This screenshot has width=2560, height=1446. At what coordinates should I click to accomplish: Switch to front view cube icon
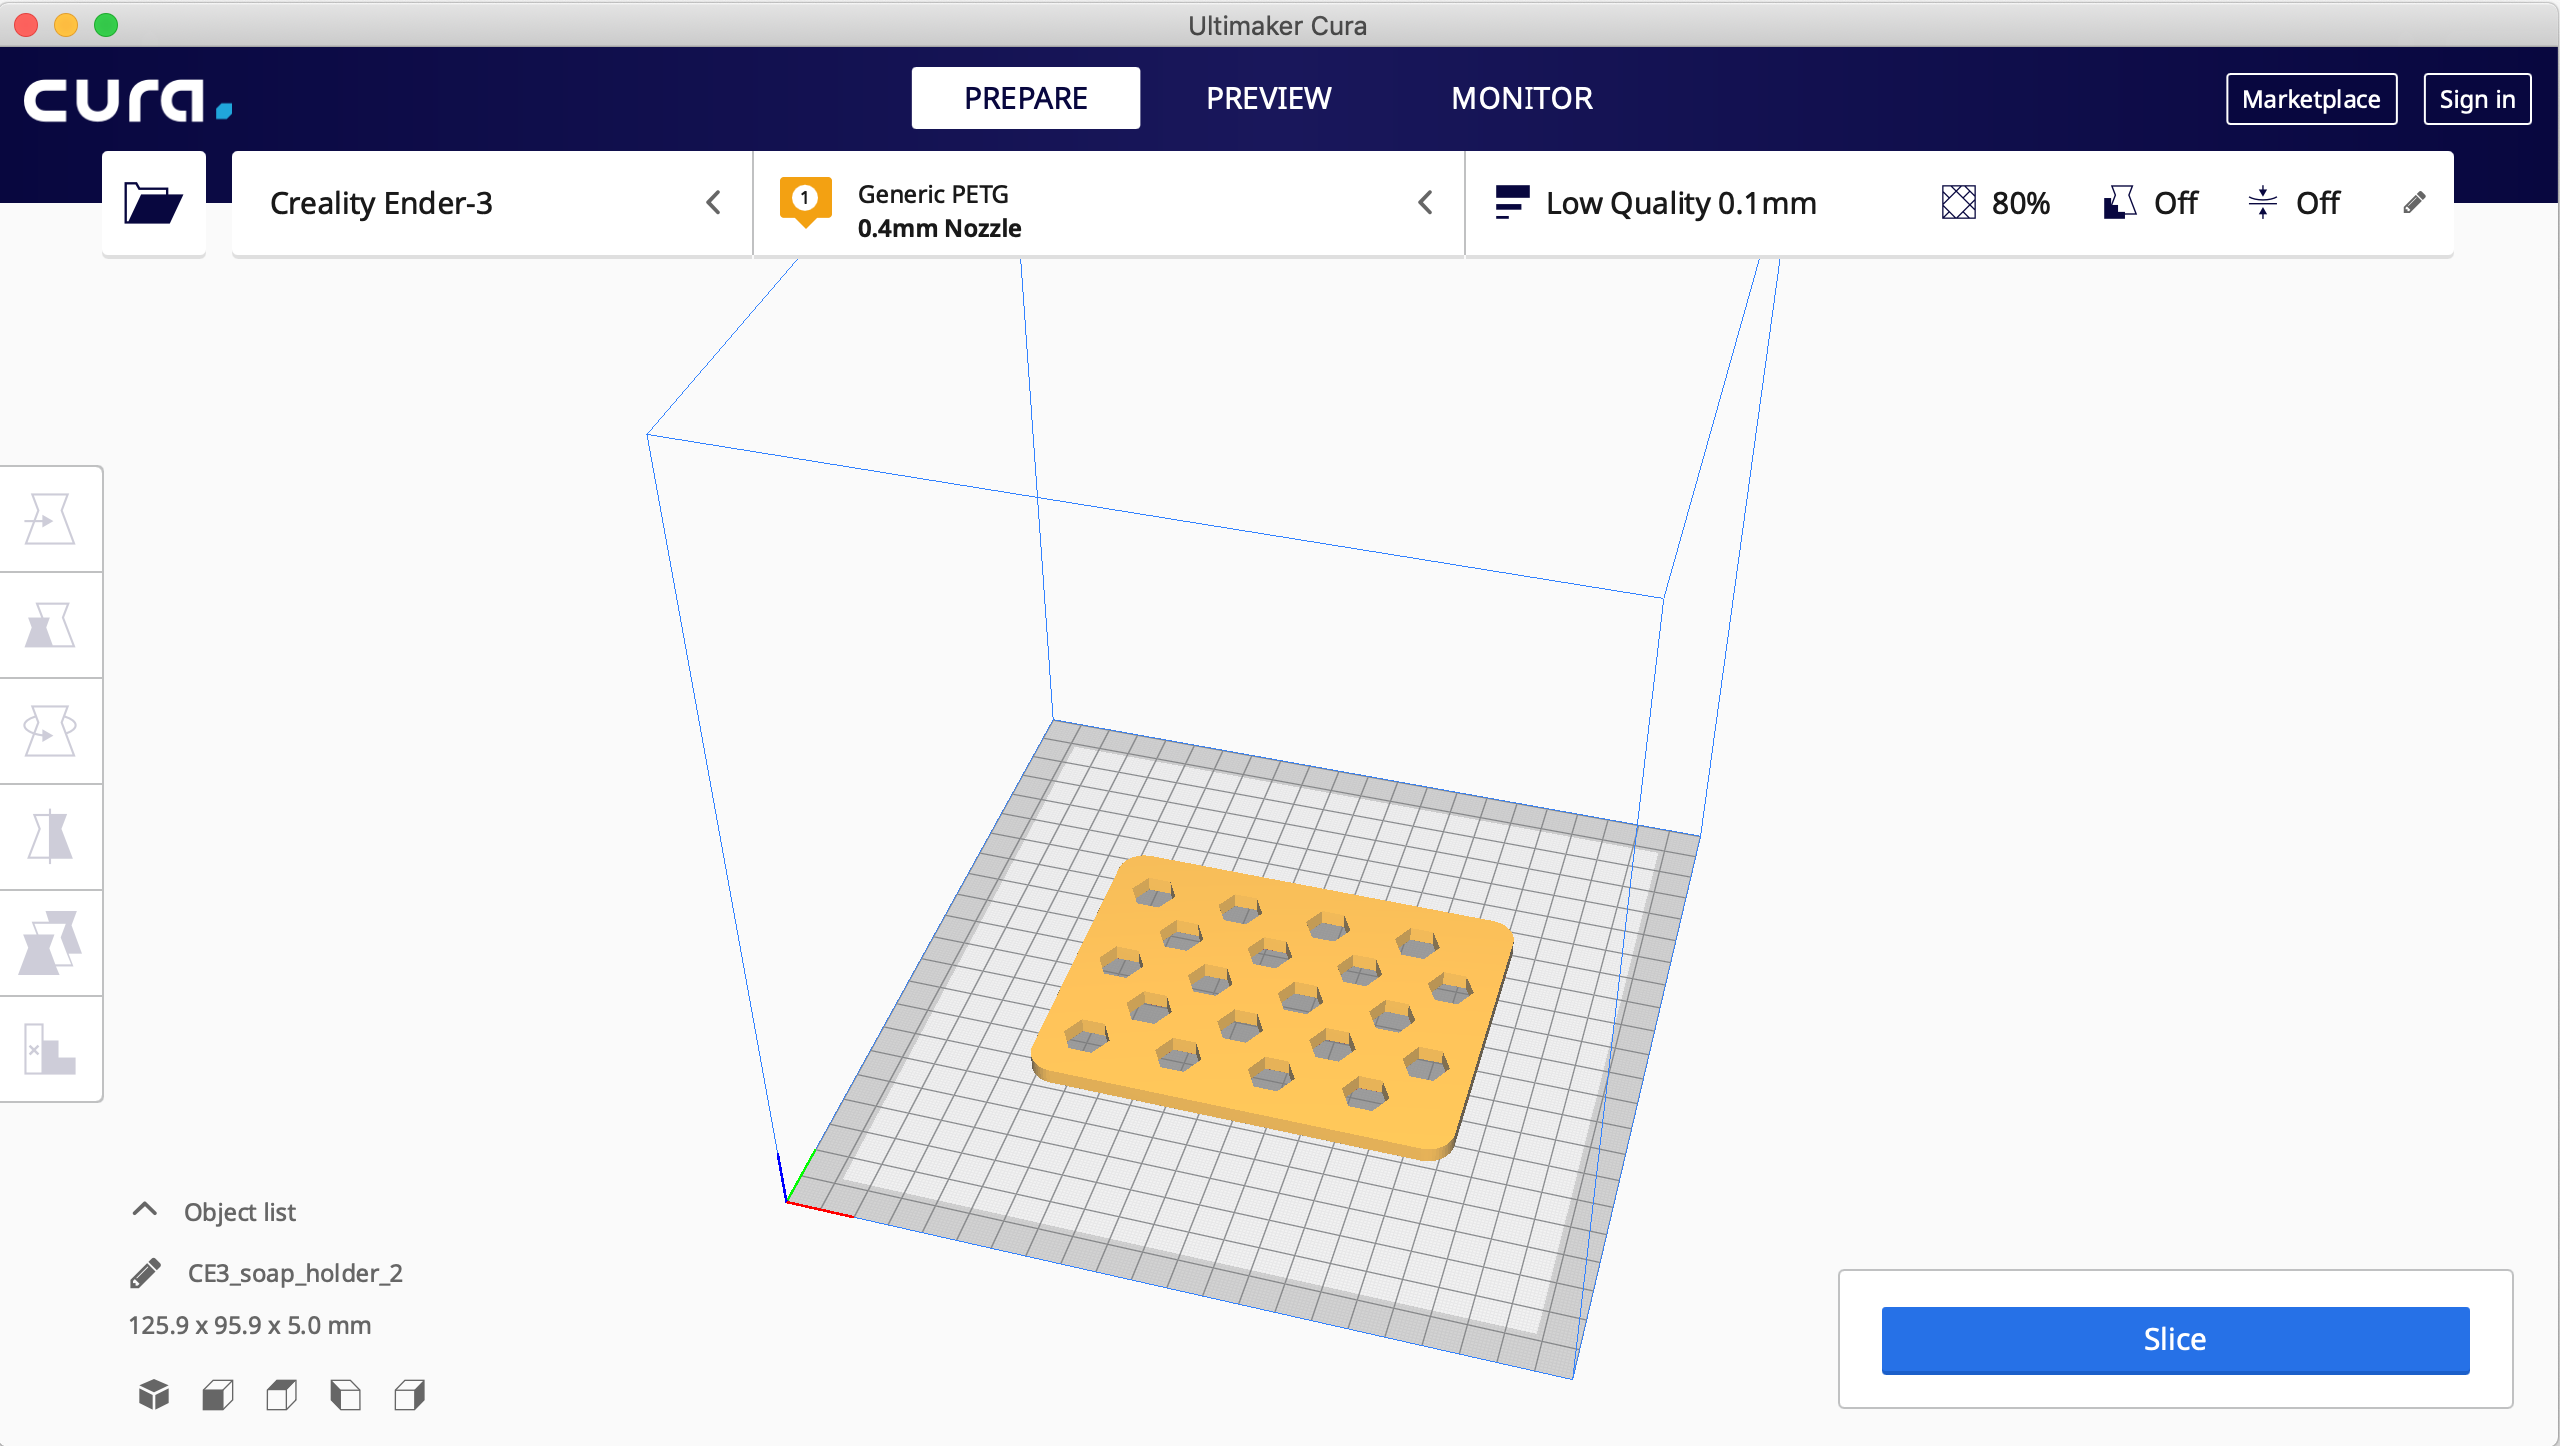[x=218, y=1394]
